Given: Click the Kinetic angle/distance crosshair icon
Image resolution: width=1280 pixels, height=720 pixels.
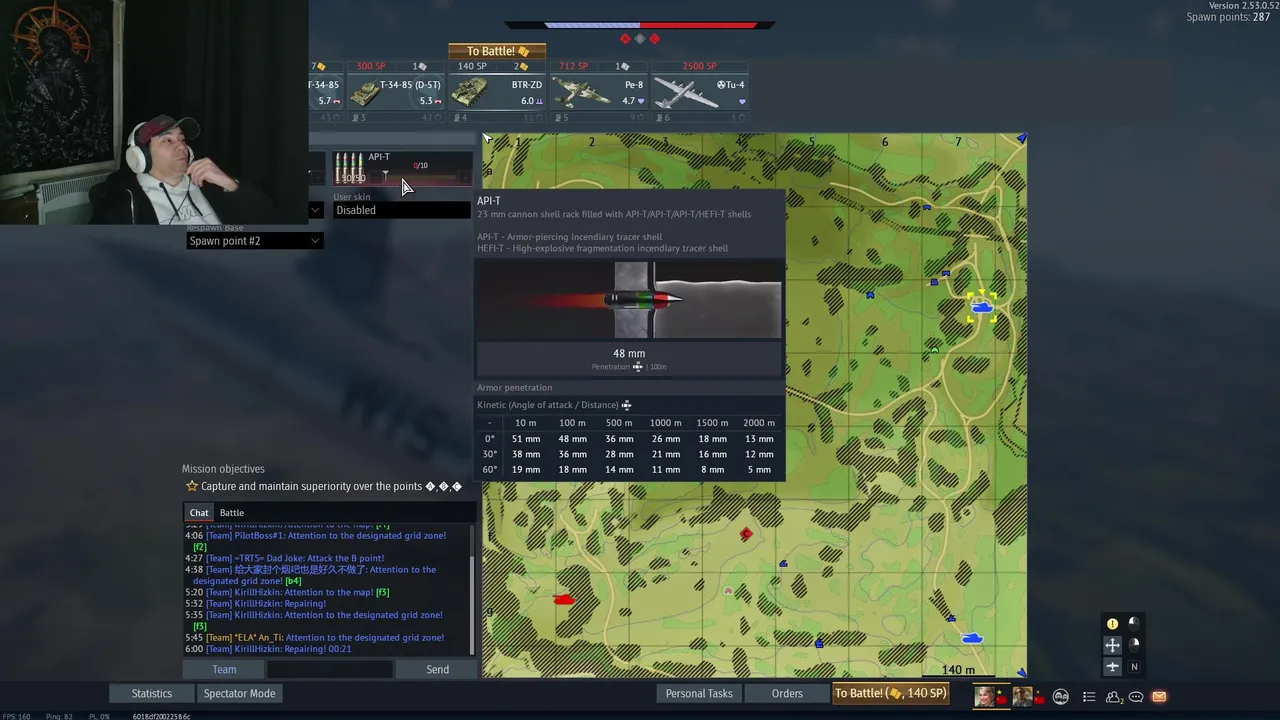Looking at the screenshot, I should click(x=626, y=405).
